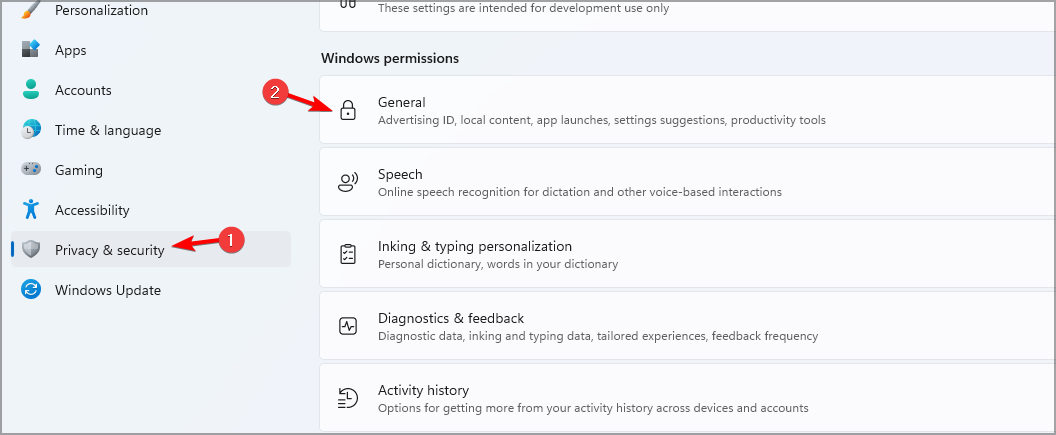Select Time & language in sidebar
This screenshot has width=1056, height=435.
click(x=108, y=130)
